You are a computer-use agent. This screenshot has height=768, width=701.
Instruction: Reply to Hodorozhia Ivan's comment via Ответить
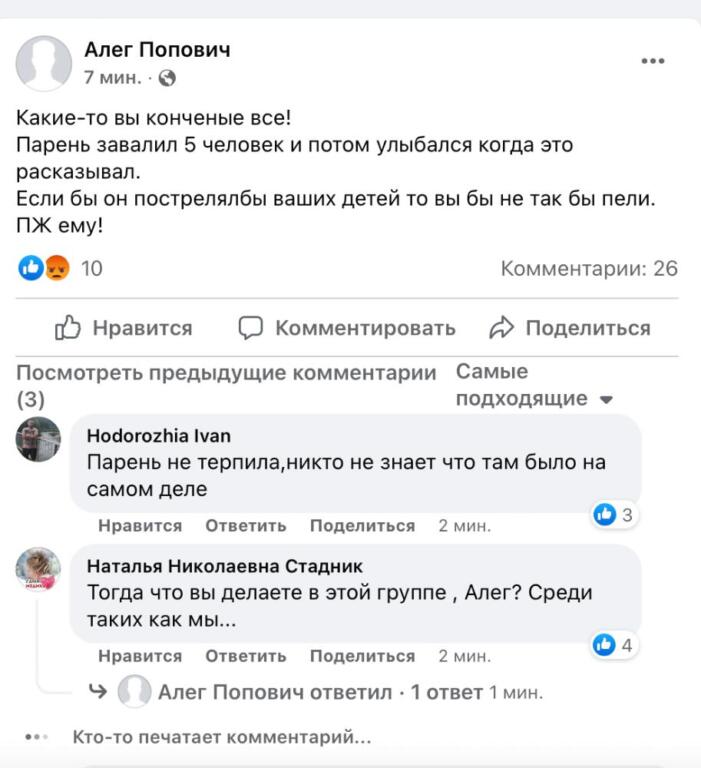click(x=246, y=526)
